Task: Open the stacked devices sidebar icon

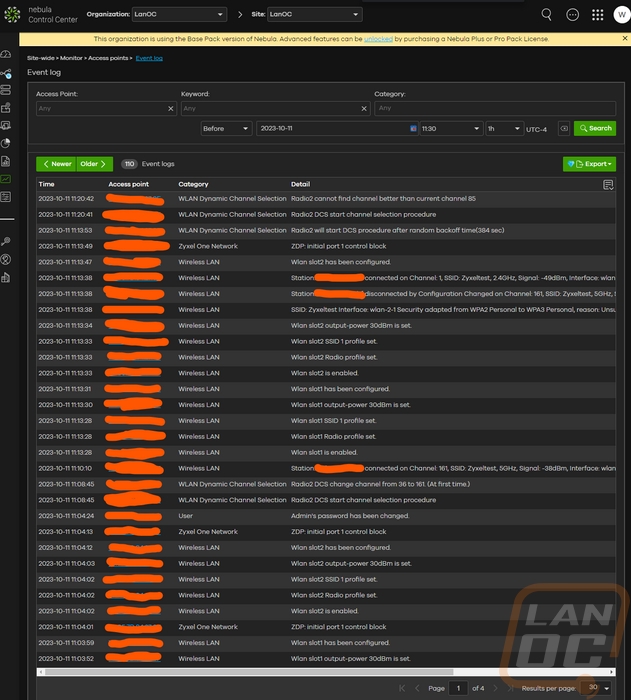Action: point(6,90)
